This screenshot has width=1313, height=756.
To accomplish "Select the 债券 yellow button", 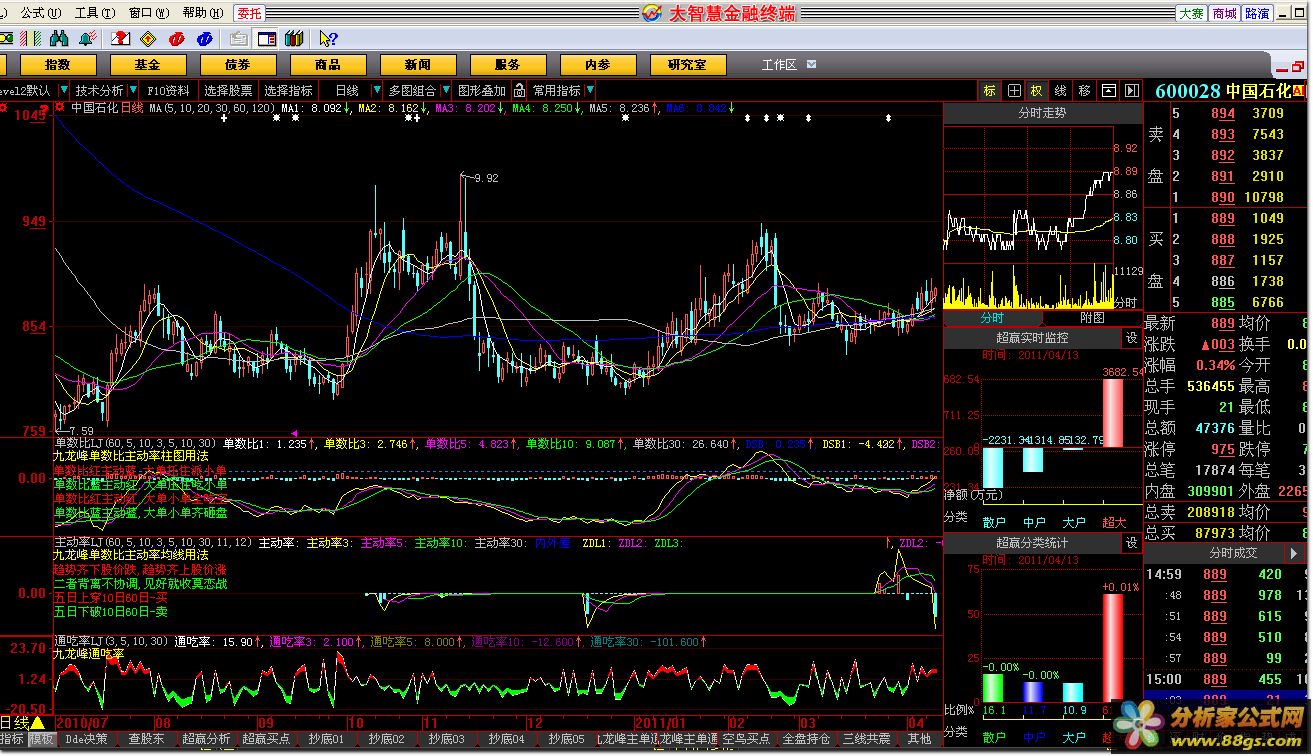I will 238,64.
